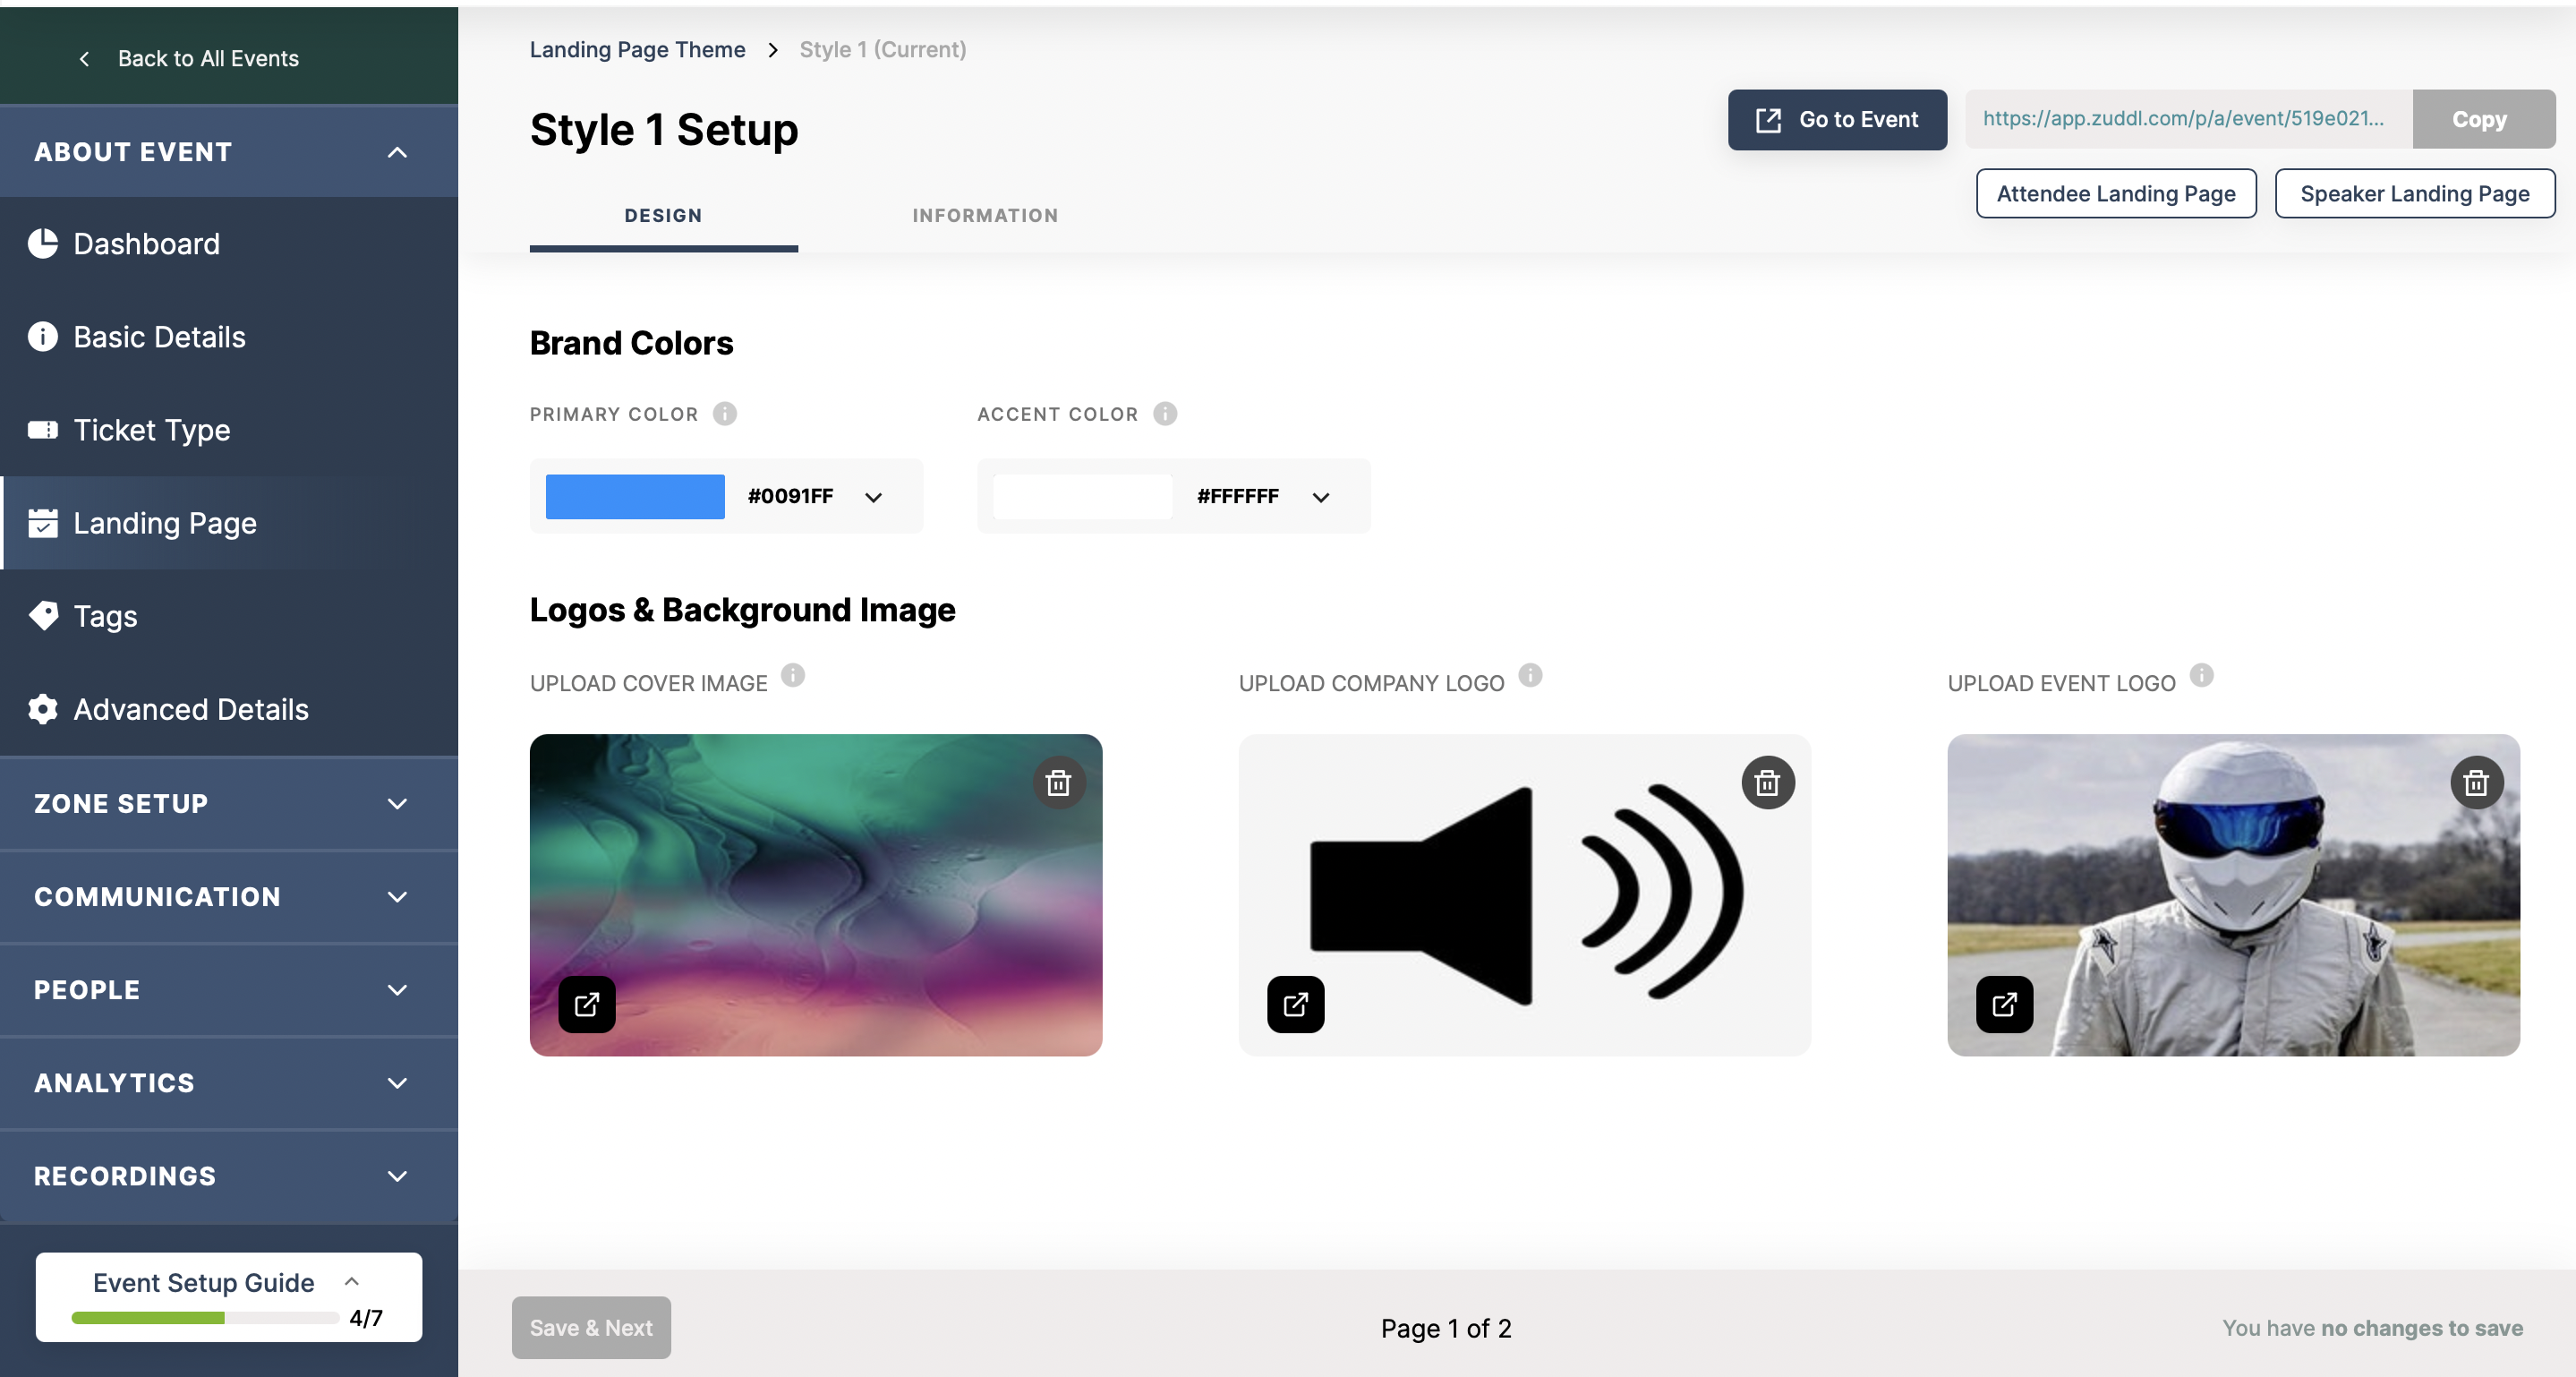Click the event URL field

tap(2187, 119)
